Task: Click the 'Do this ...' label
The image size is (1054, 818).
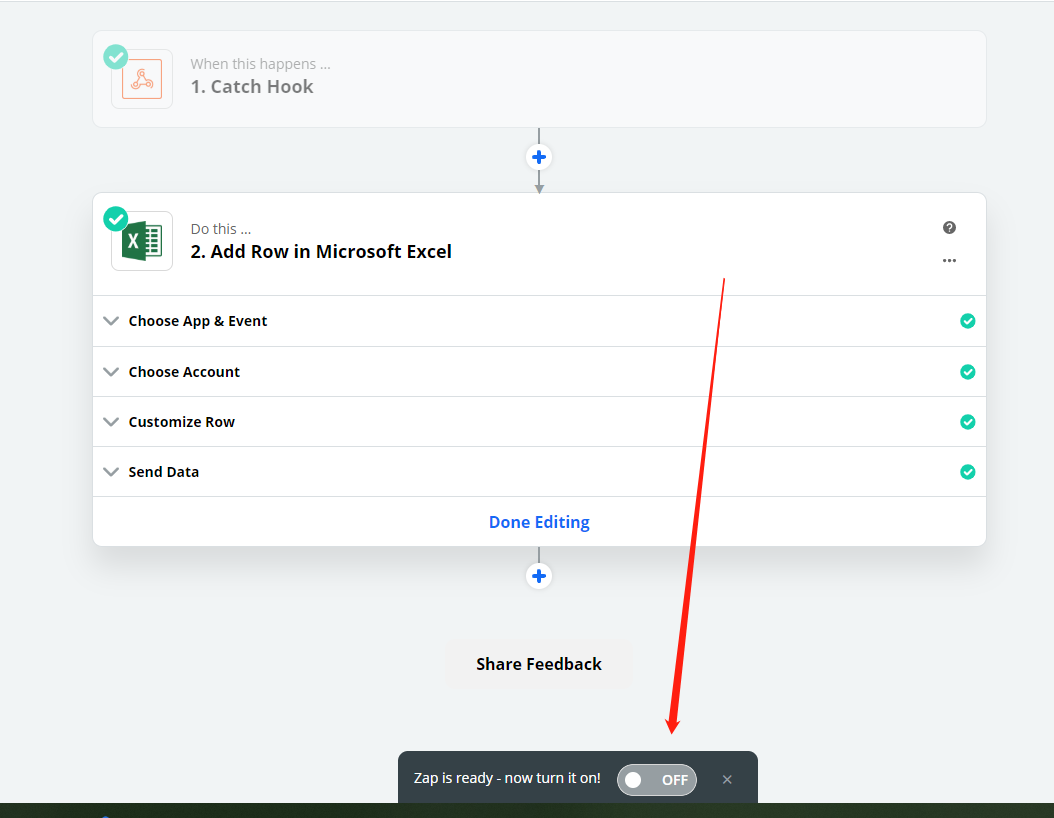Action: click(x=220, y=229)
